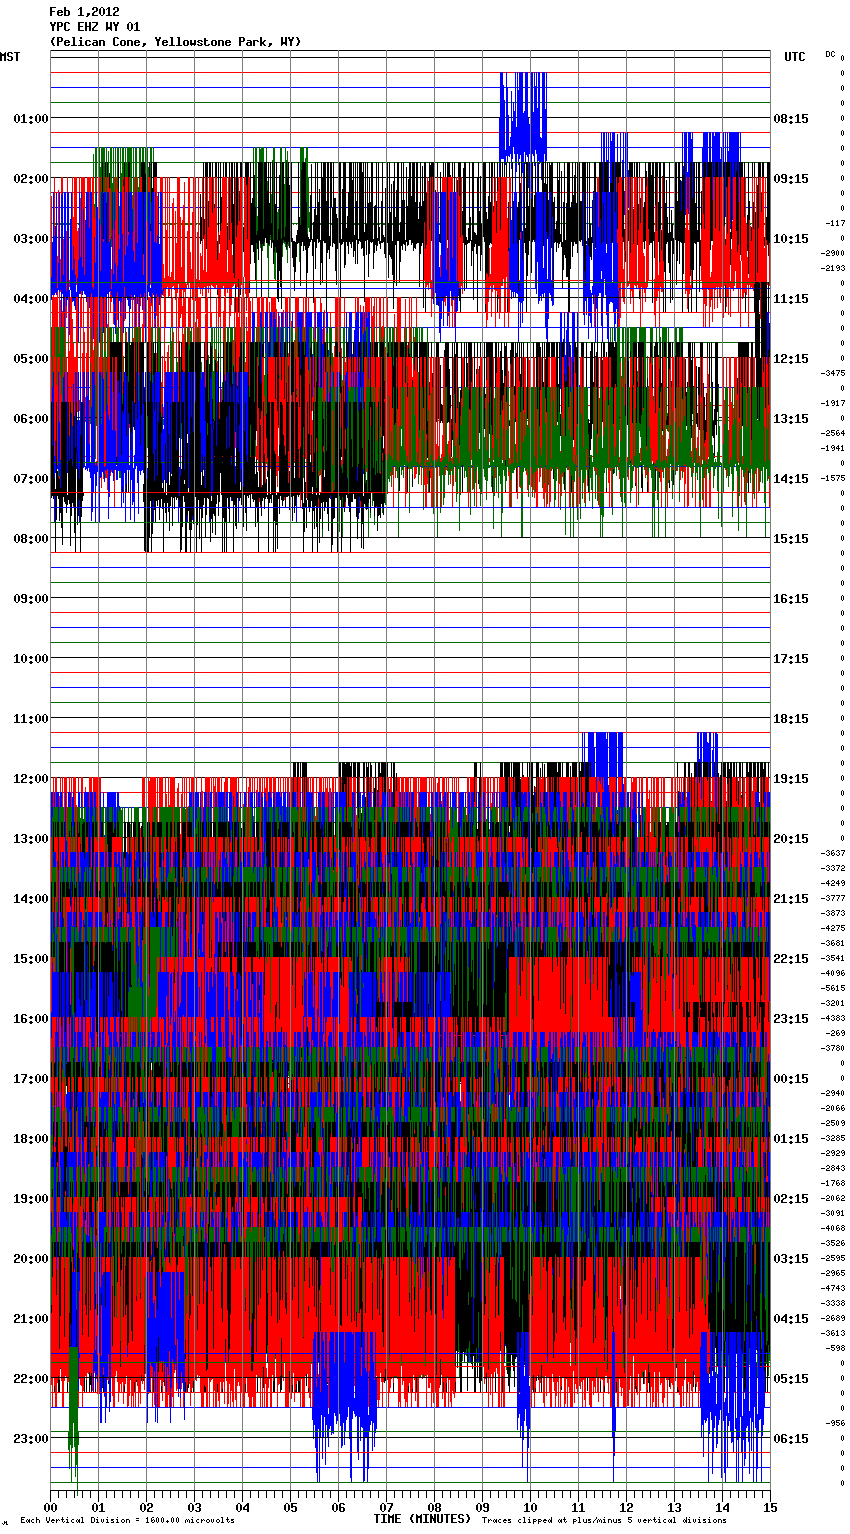The image size is (850, 1534).
Task: Click the '(Pelican Cone, Yellowstone Park, WY)' title
Action: [x=175, y=42]
